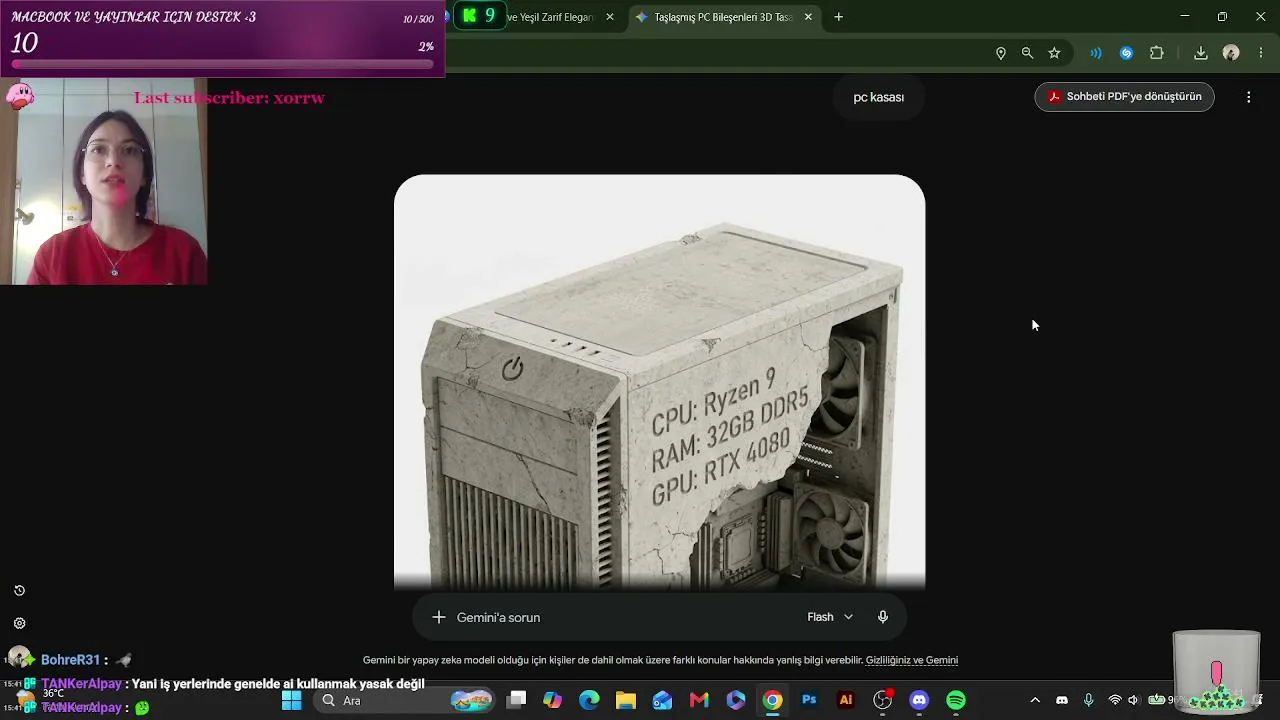Switch to Google Chrome on taskbar
The image size is (1280, 720).
pyautogui.click(x=773, y=700)
